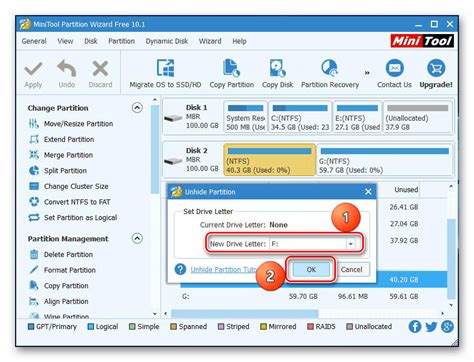Click the Undo arrow icon
This screenshot has width=474, height=362.
(67, 69)
